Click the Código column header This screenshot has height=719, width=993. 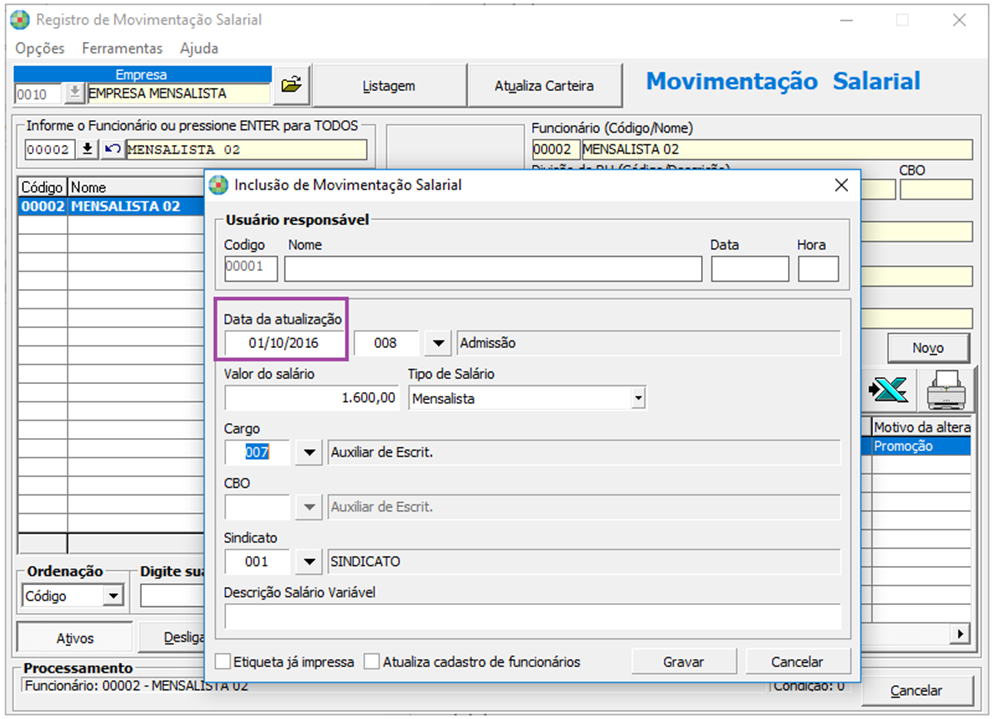tap(42, 188)
